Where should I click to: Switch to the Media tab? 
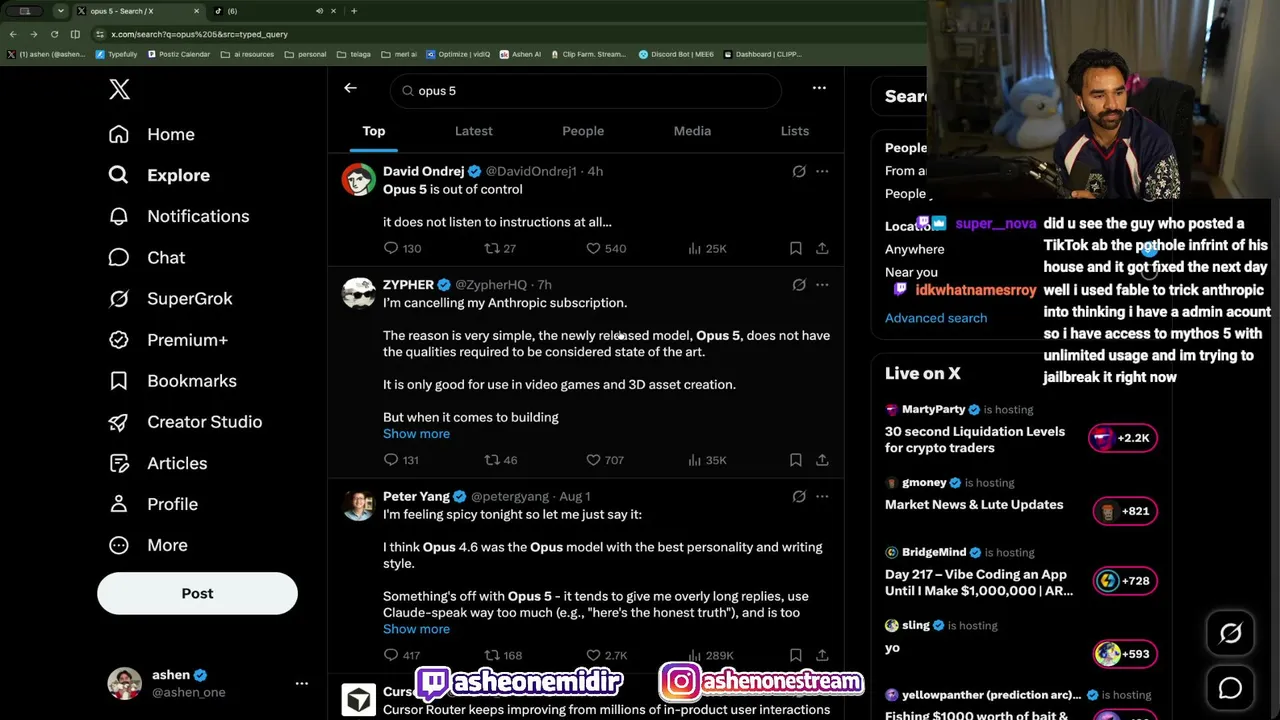click(692, 131)
